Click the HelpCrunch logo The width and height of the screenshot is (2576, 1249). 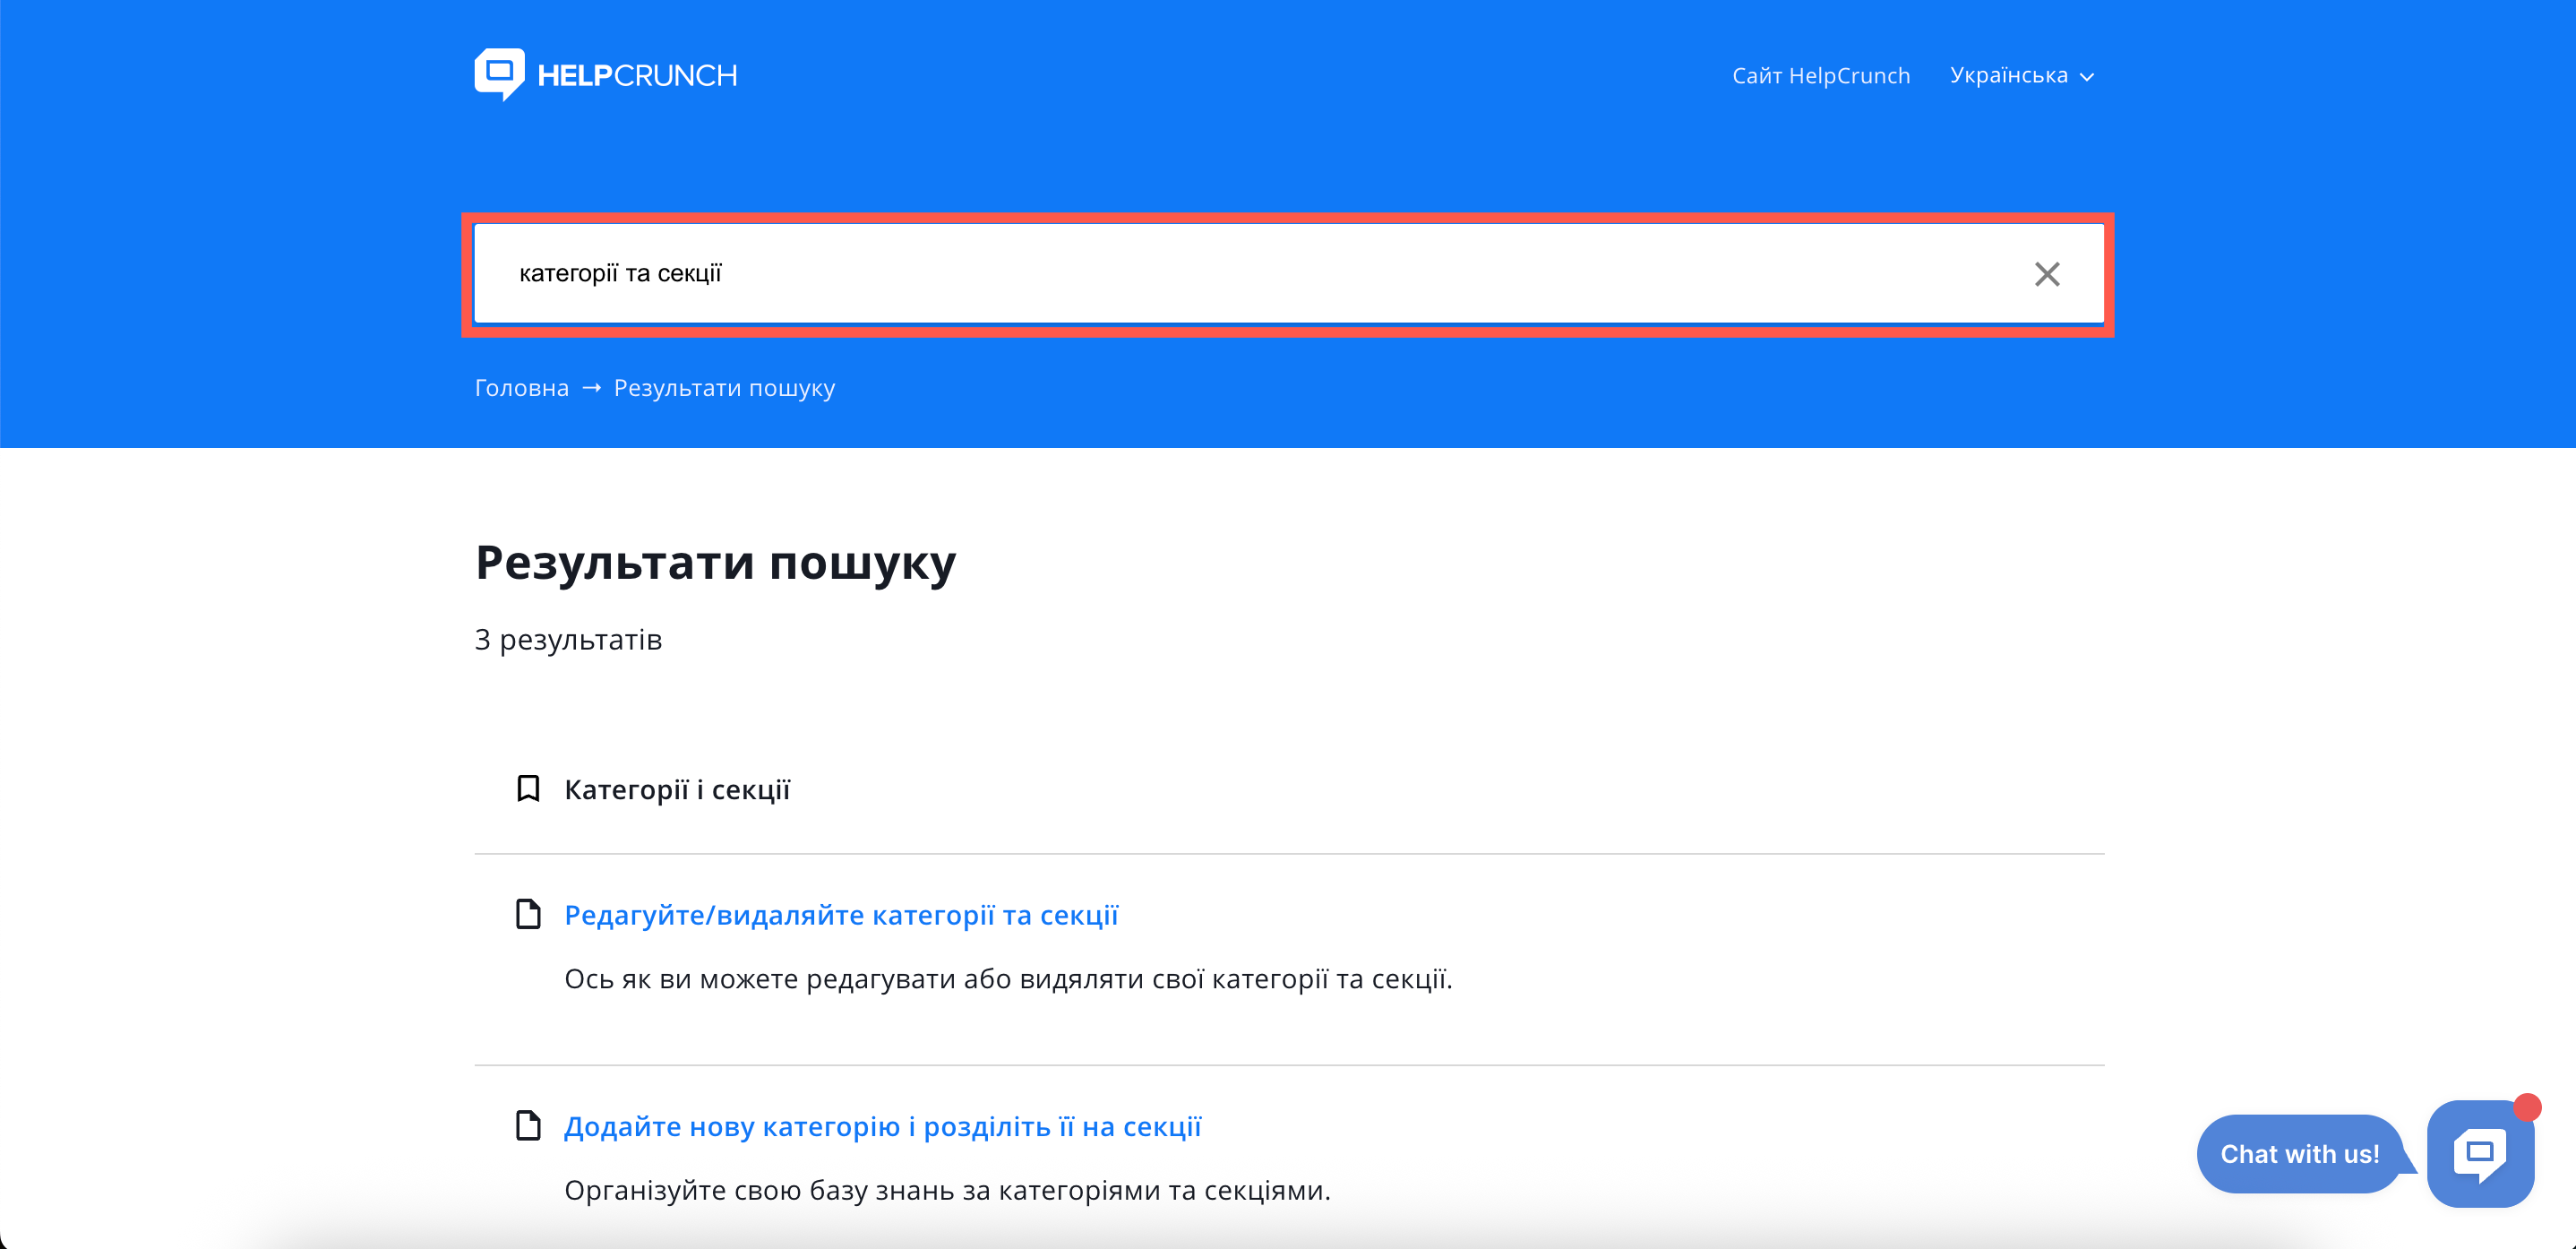pyautogui.click(x=605, y=75)
